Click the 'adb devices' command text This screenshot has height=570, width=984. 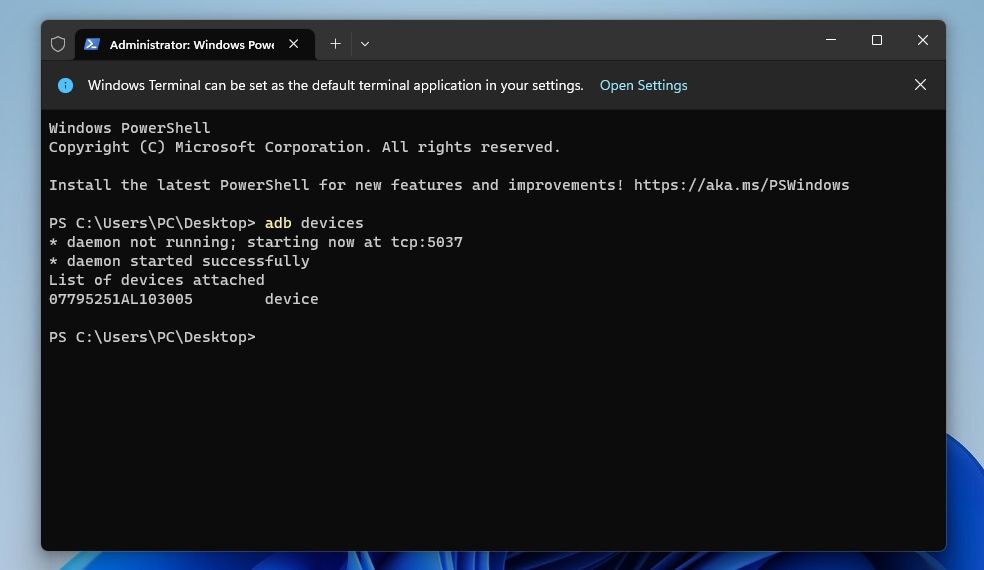coord(314,223)
